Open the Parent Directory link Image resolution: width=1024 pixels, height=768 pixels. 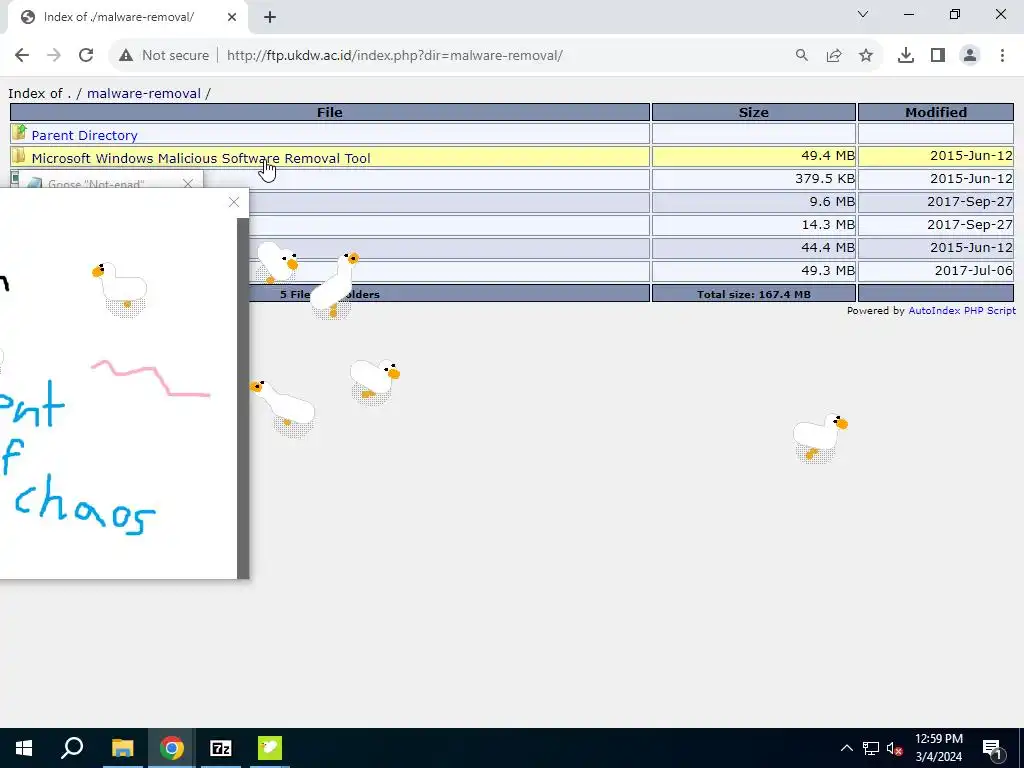click(84, 135)
